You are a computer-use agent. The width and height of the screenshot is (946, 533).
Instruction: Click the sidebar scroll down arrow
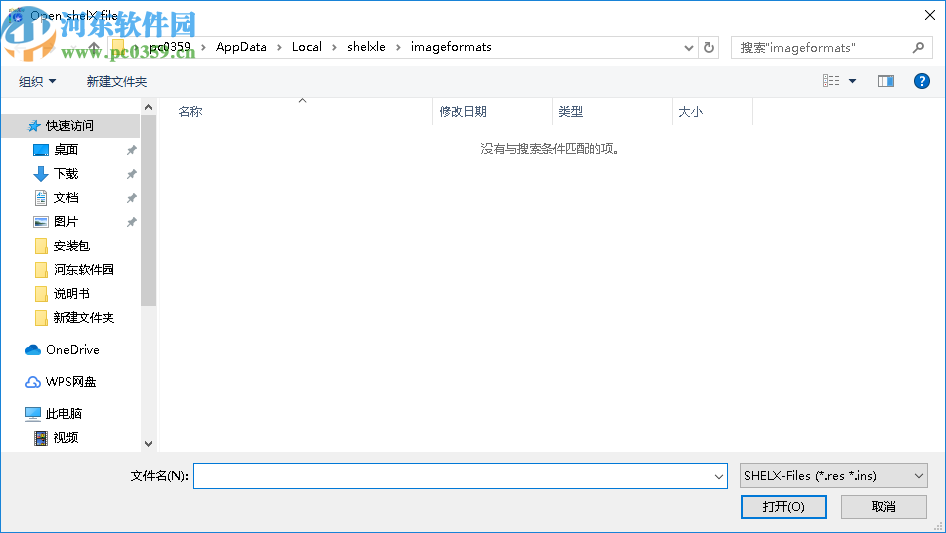[148, 444]
